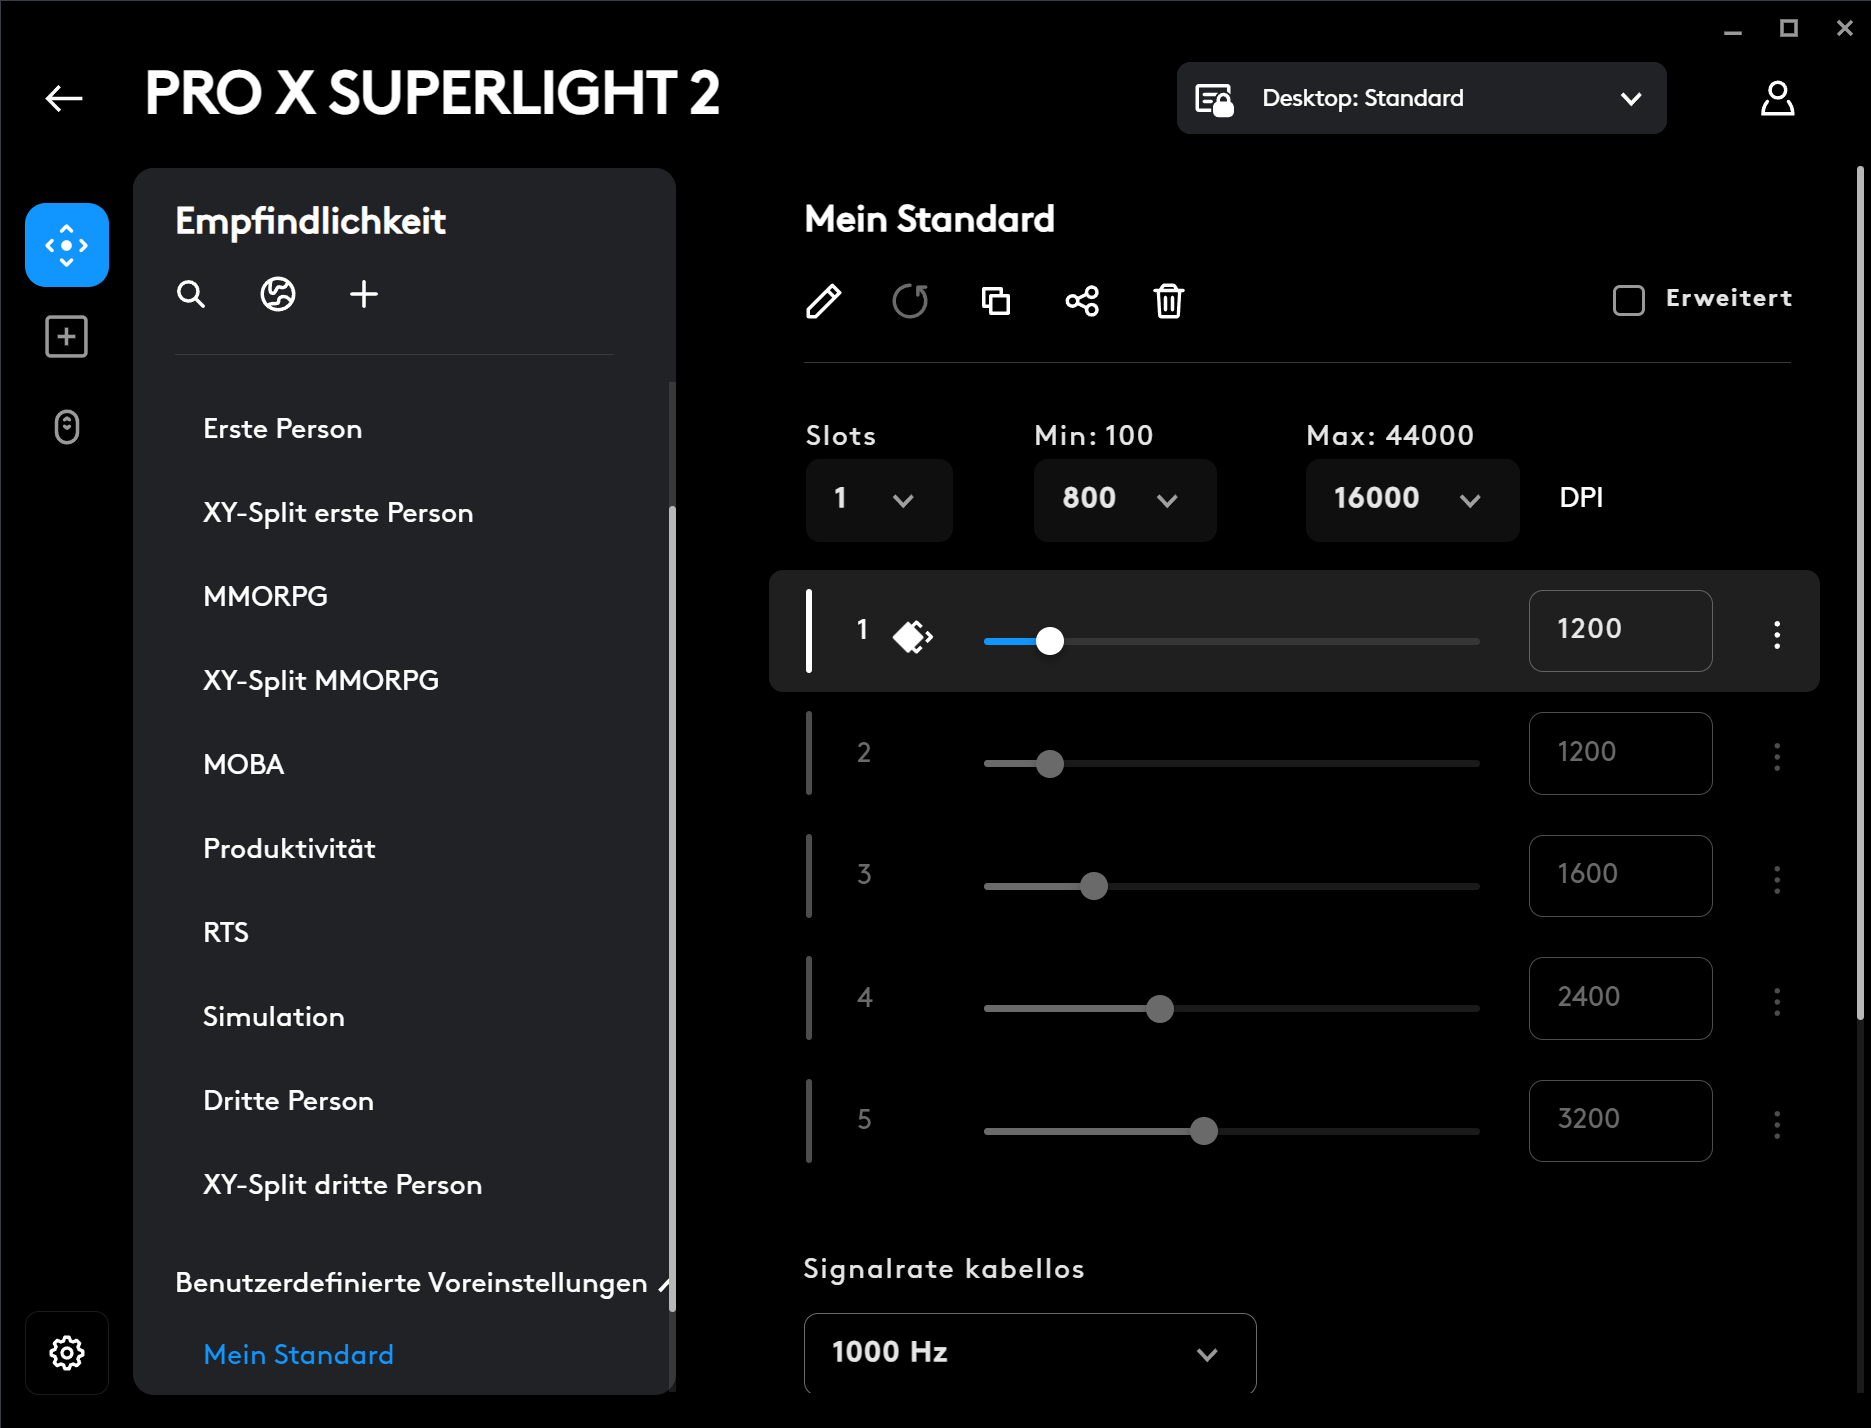Select the XY-Split erste Person preset
The image size is (1871, 1428).
[338, 513]
